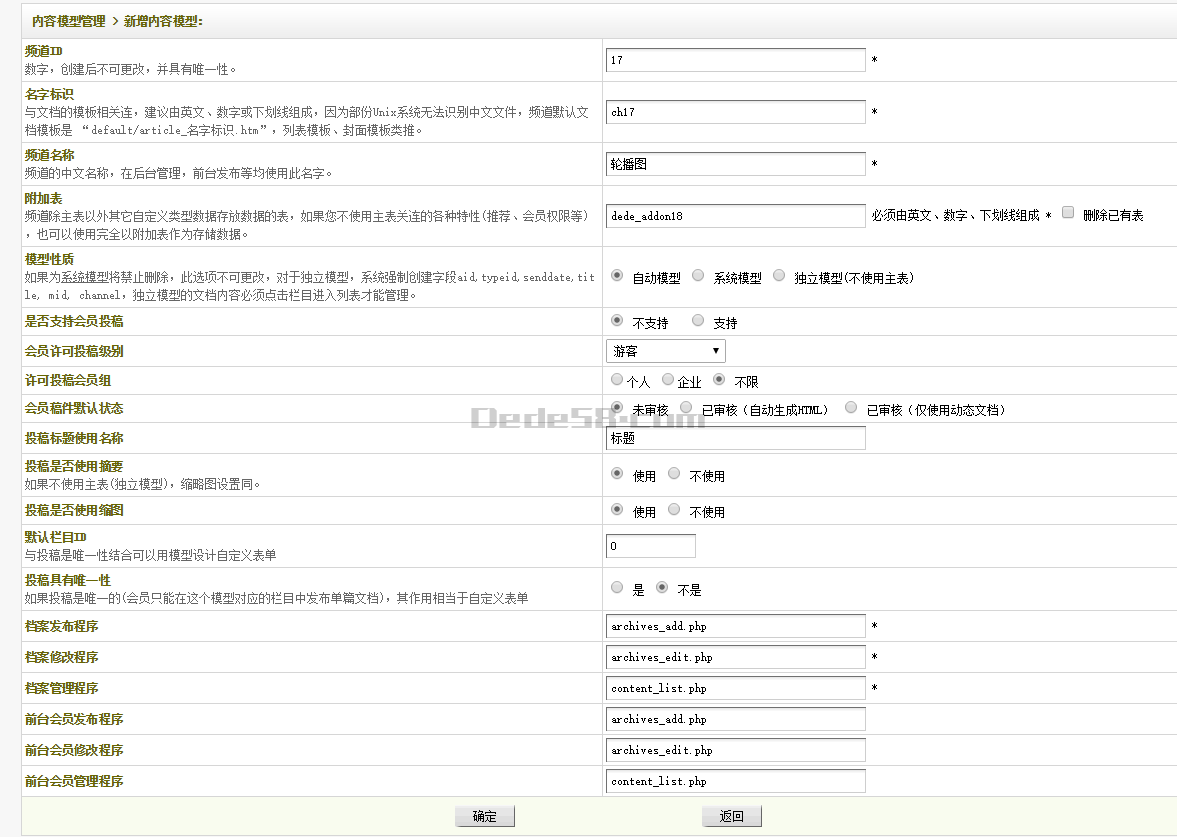1177x837 pixels.
Task: Set 投稿具有唯一性 to 是
Action: pyautogui.click(x=617, y=588)
